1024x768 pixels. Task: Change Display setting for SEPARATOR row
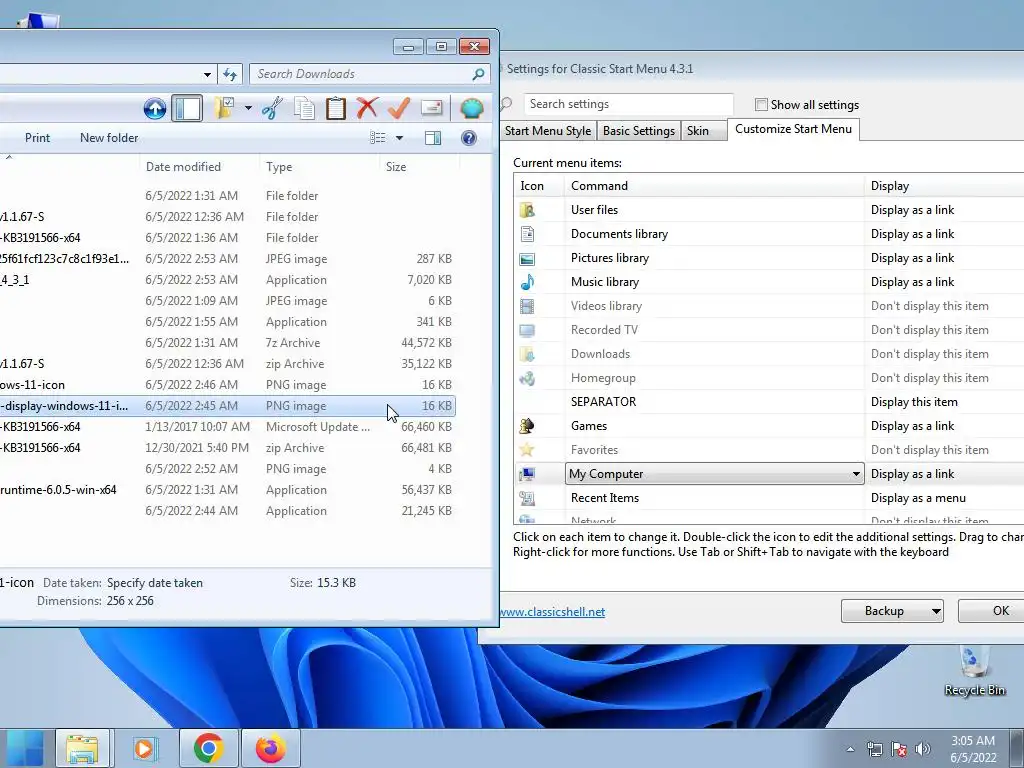point(914,402)
